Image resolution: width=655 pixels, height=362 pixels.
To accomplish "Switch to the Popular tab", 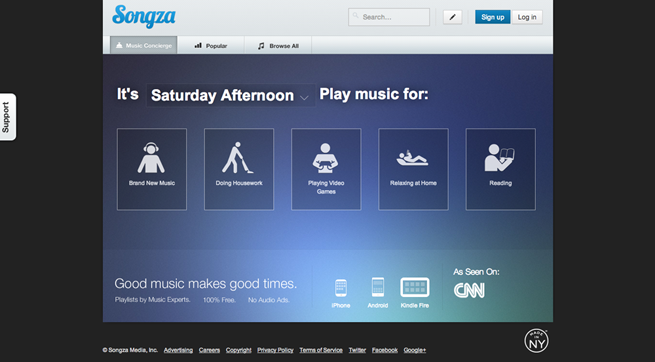I will [211, 46].
